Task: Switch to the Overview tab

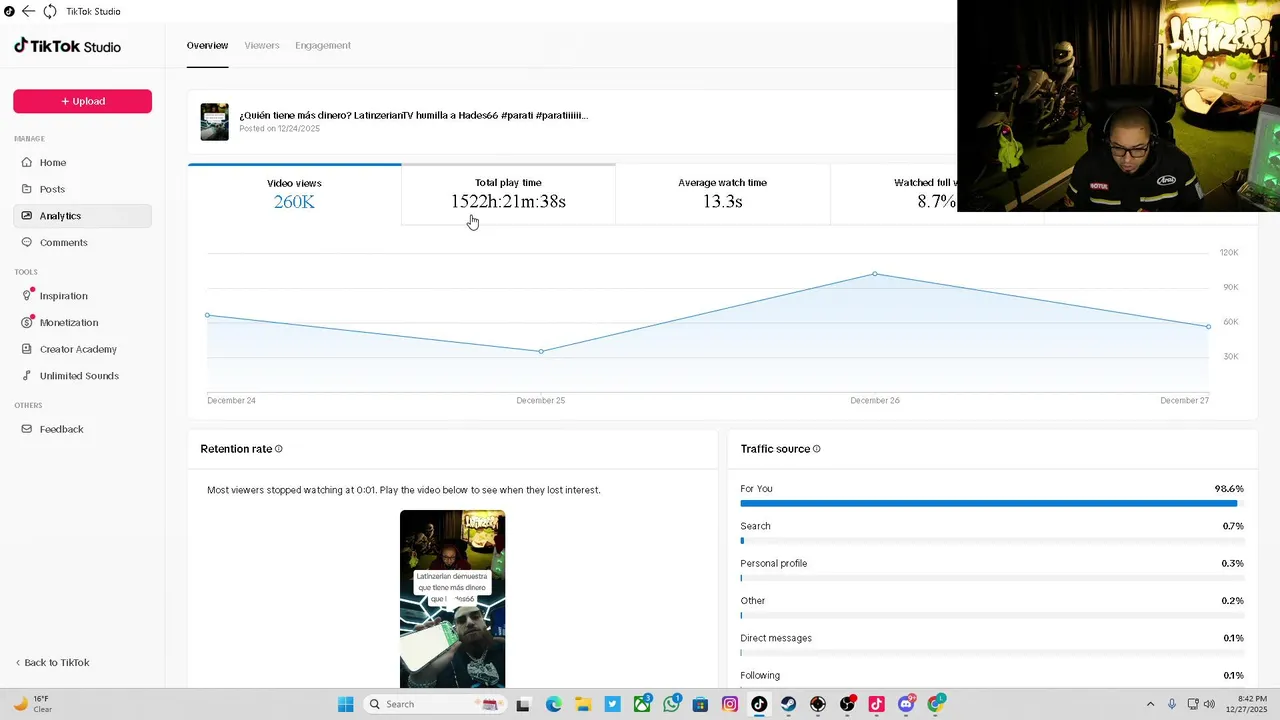Action: [x=207, y=45]
